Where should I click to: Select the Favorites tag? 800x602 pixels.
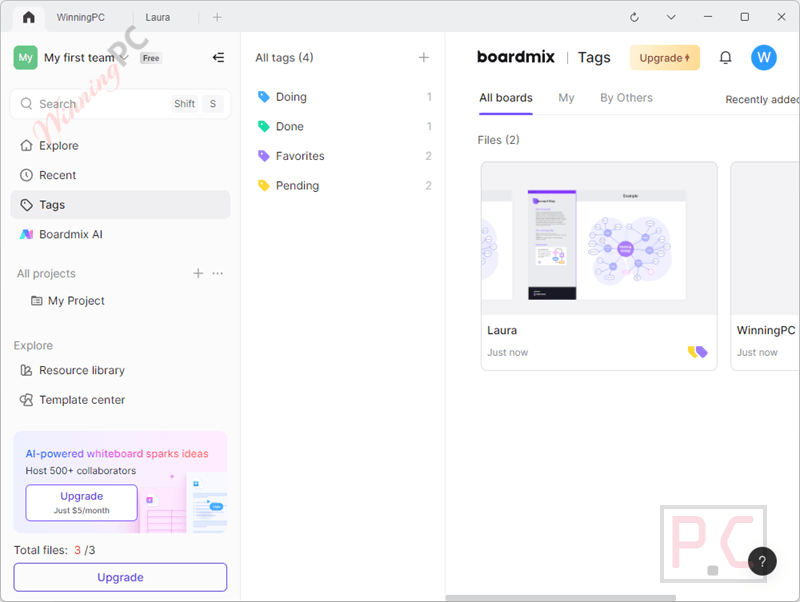coord(345,156)
